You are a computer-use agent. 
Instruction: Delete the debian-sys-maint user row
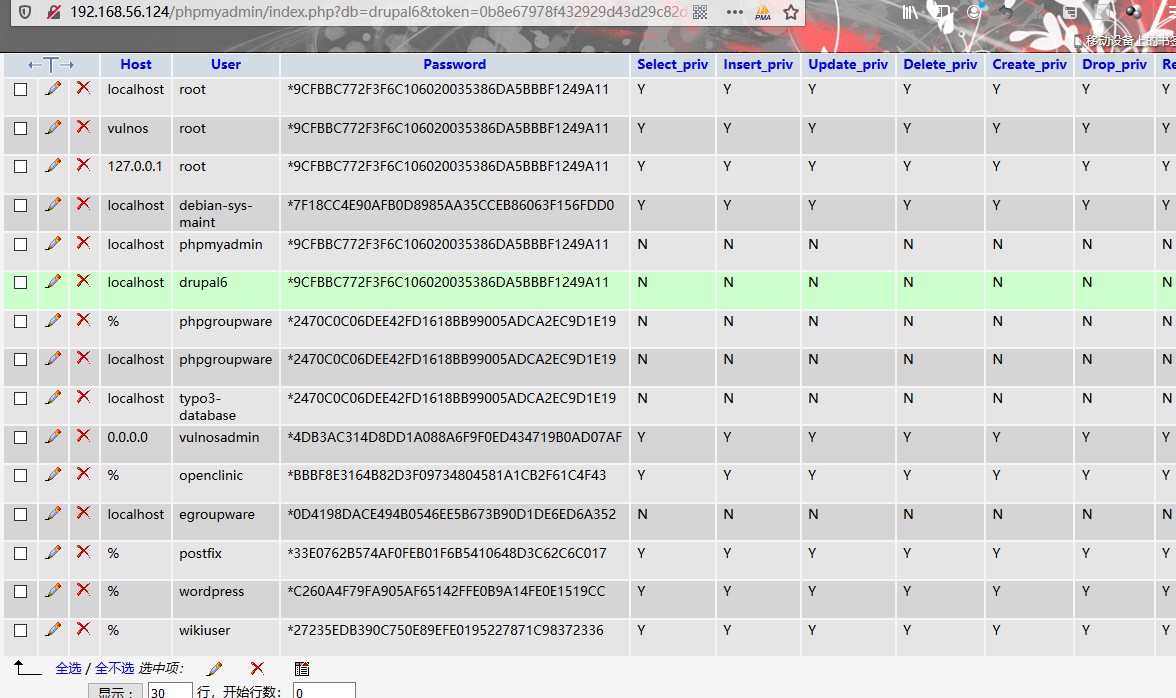click(x=83, y=205)
